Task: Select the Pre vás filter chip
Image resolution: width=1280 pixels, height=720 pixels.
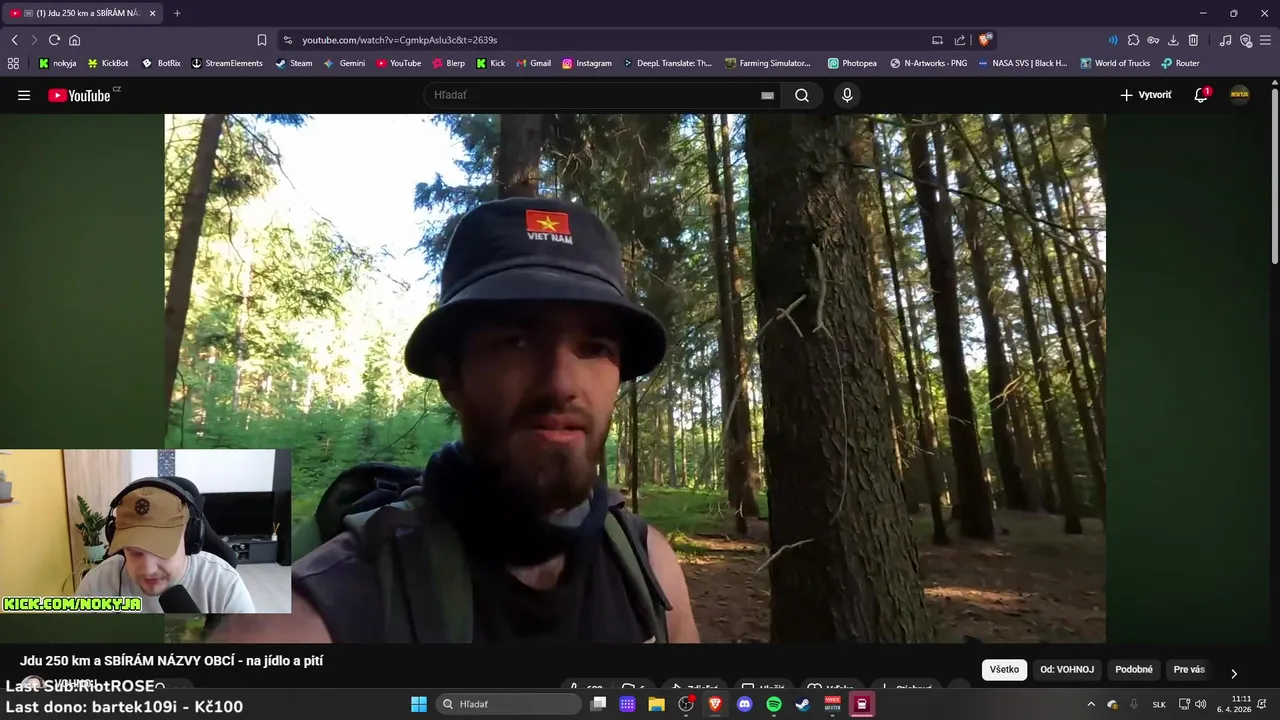Action: coord(1189,670)
